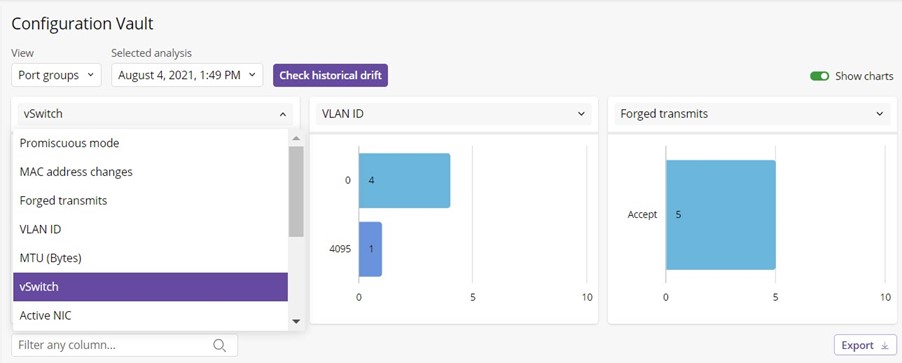902x363 pixels.
Task: Choose MTU (Bytes) from the list
Action: point(150,258)
